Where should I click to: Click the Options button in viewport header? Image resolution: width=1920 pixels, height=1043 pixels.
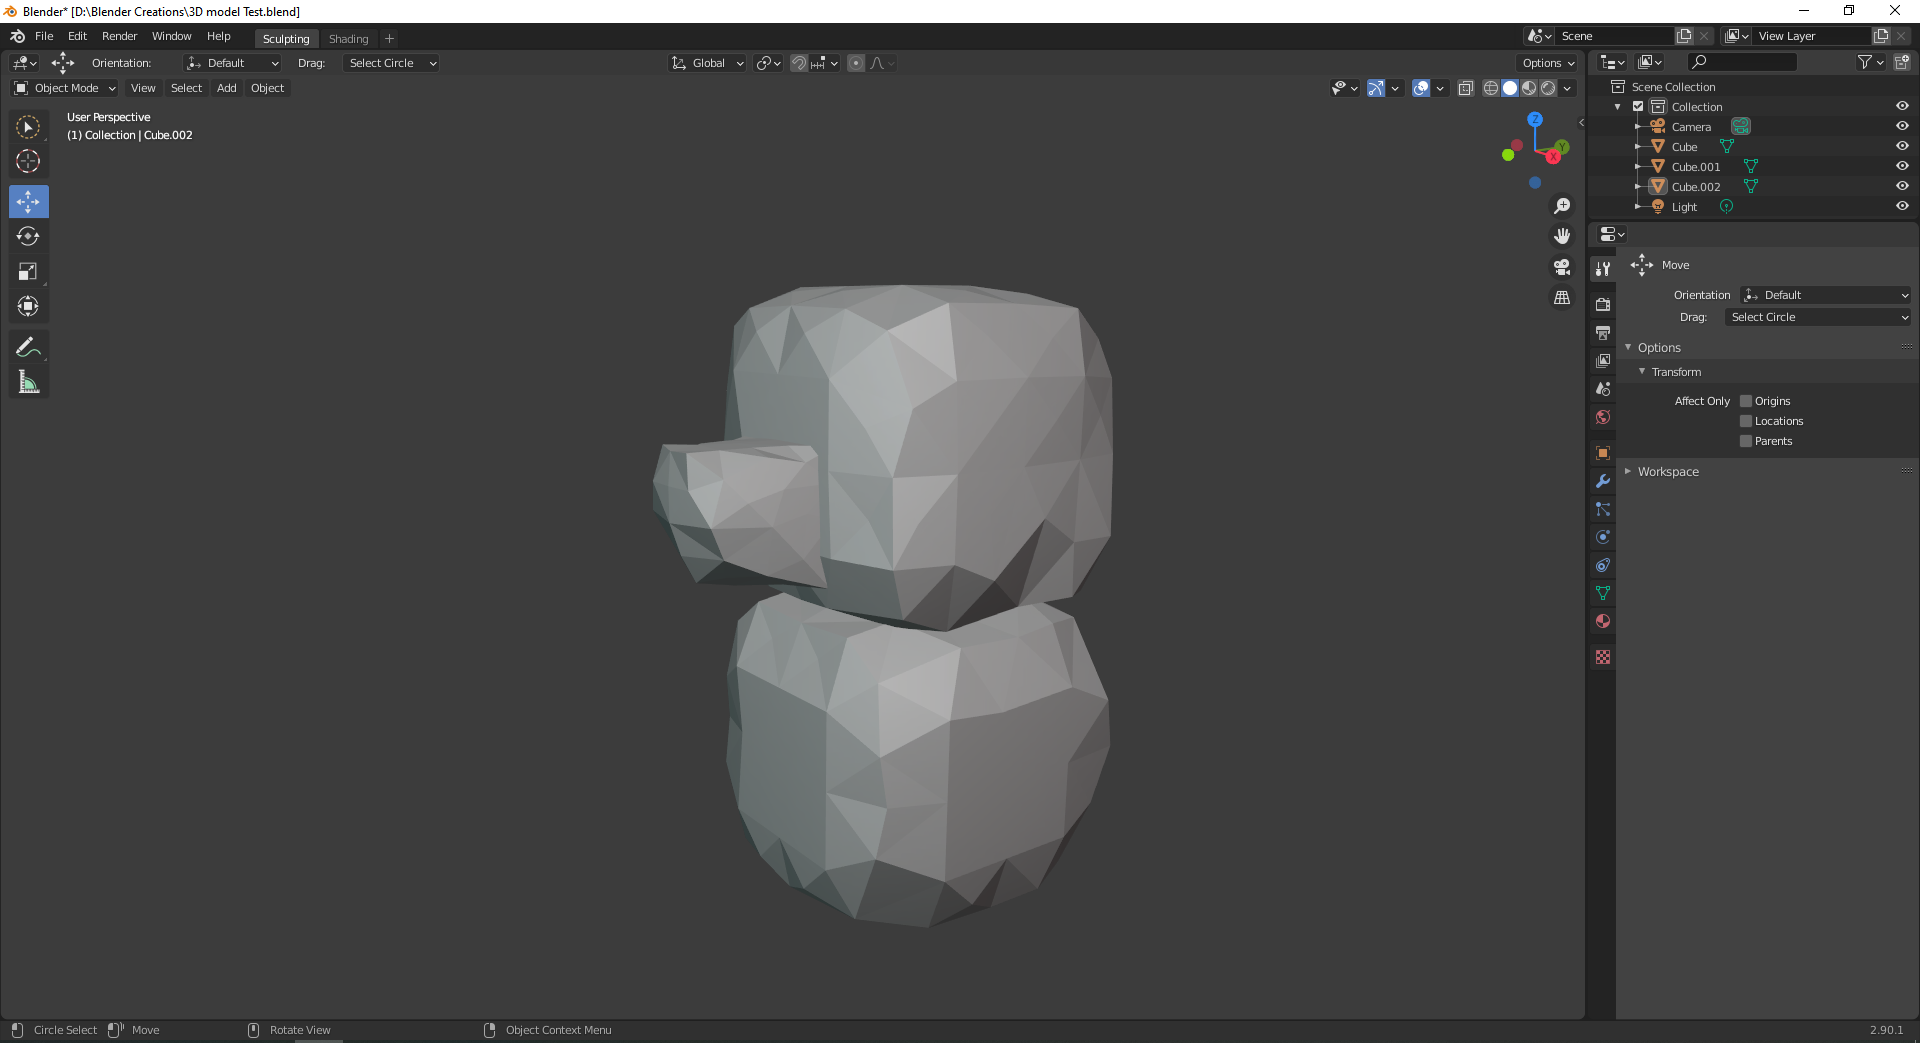(x=1547, y=63)
